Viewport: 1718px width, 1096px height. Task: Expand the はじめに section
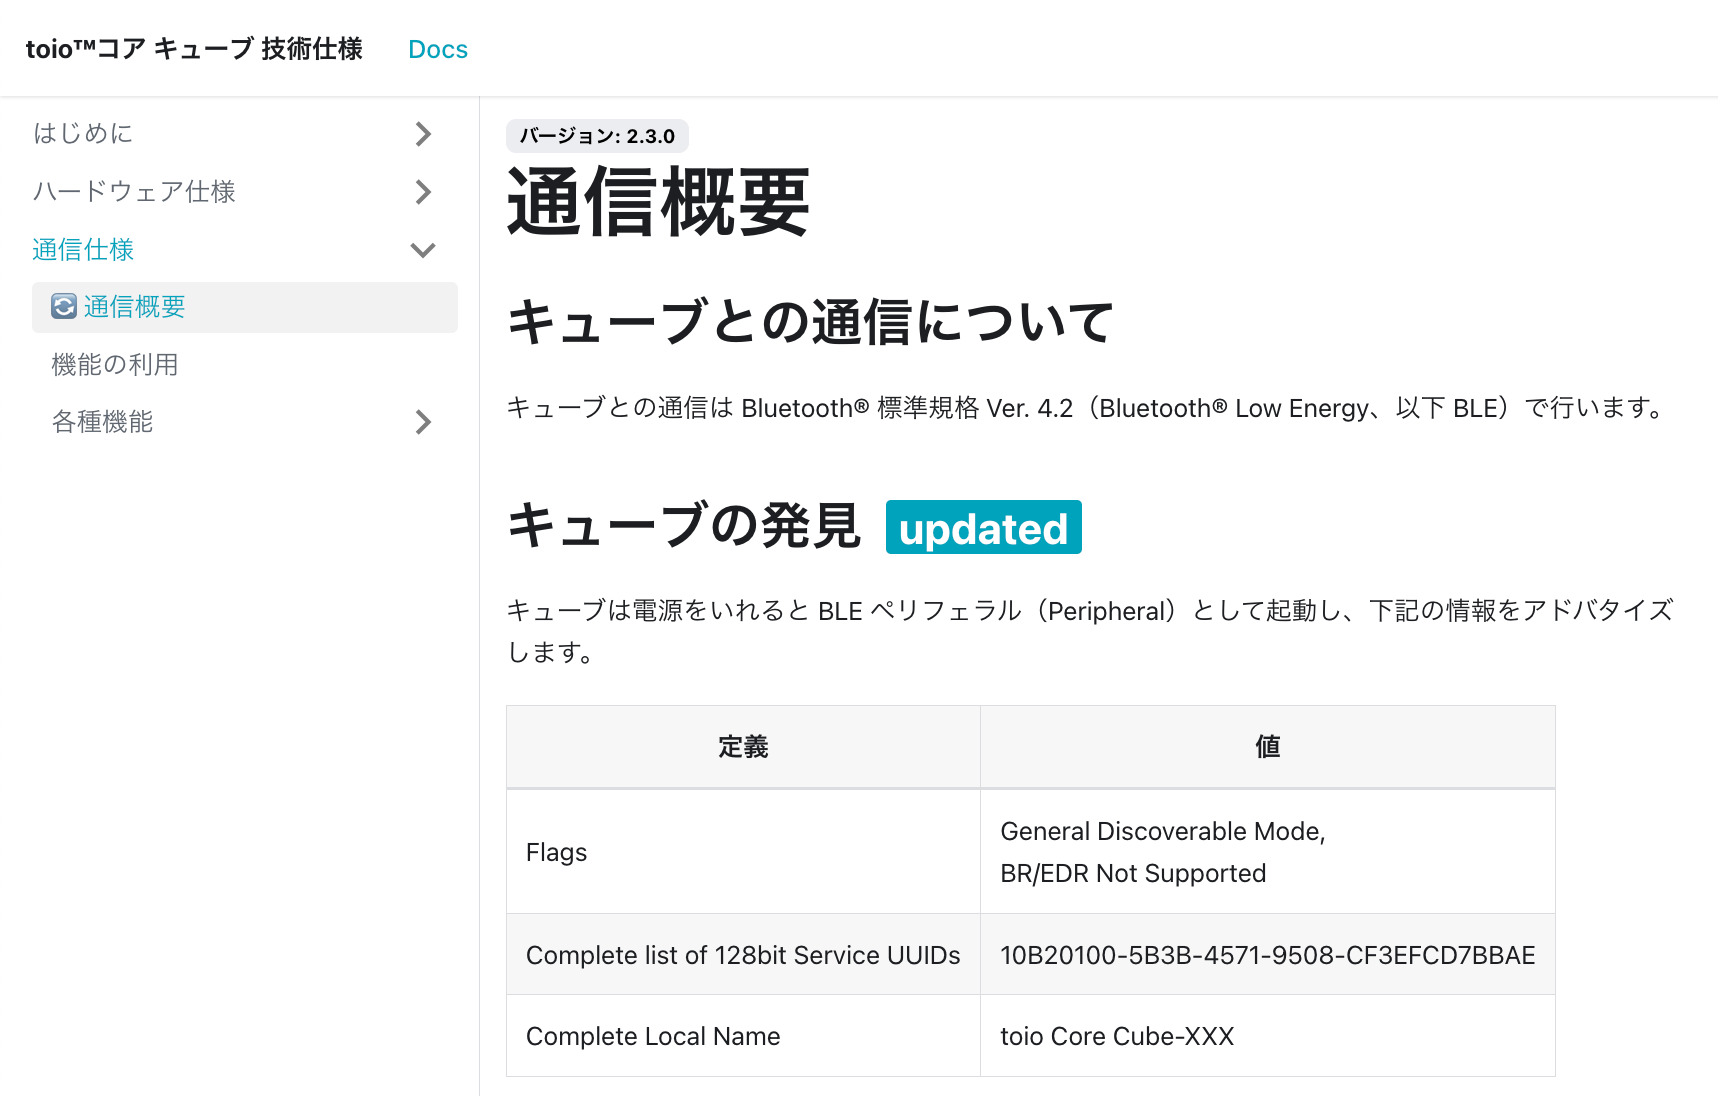[422, 133]
